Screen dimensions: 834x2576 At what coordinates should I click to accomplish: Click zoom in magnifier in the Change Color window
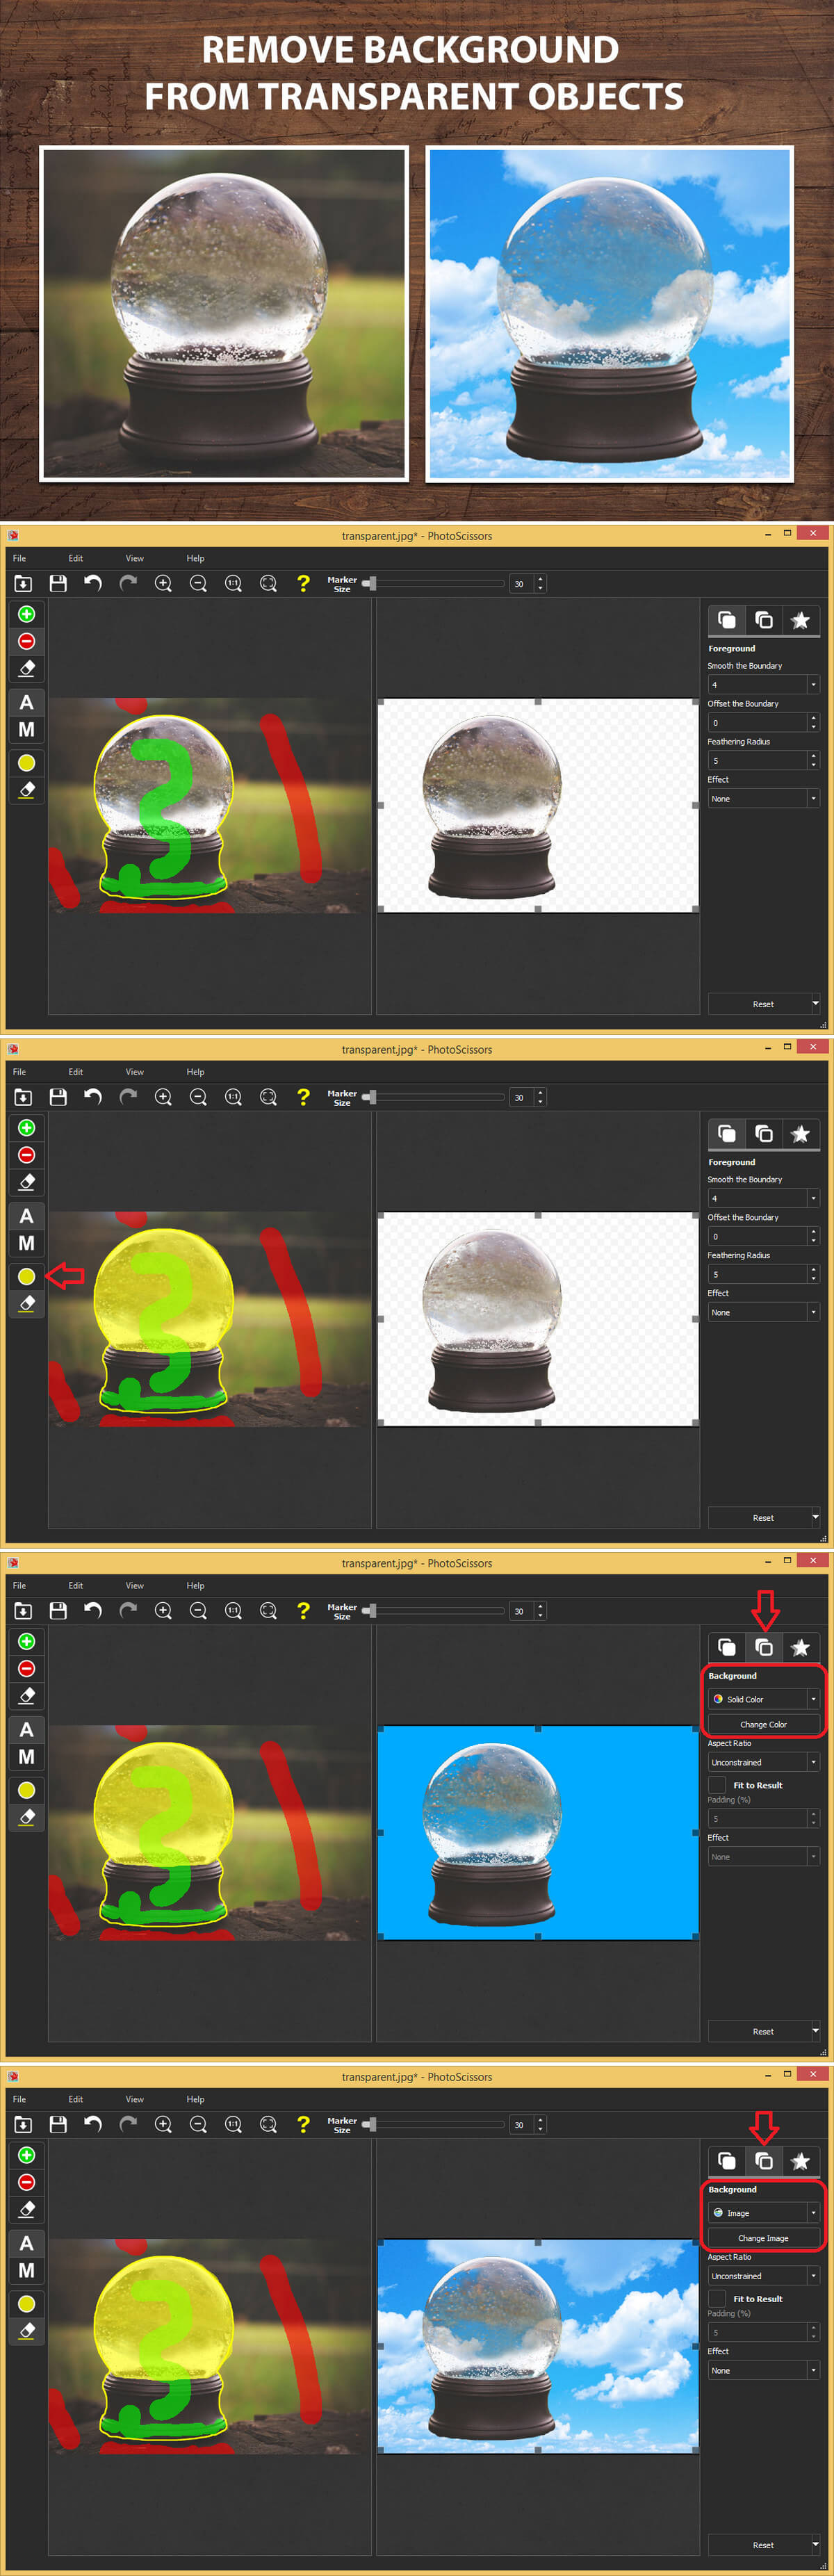(163, 1610)
